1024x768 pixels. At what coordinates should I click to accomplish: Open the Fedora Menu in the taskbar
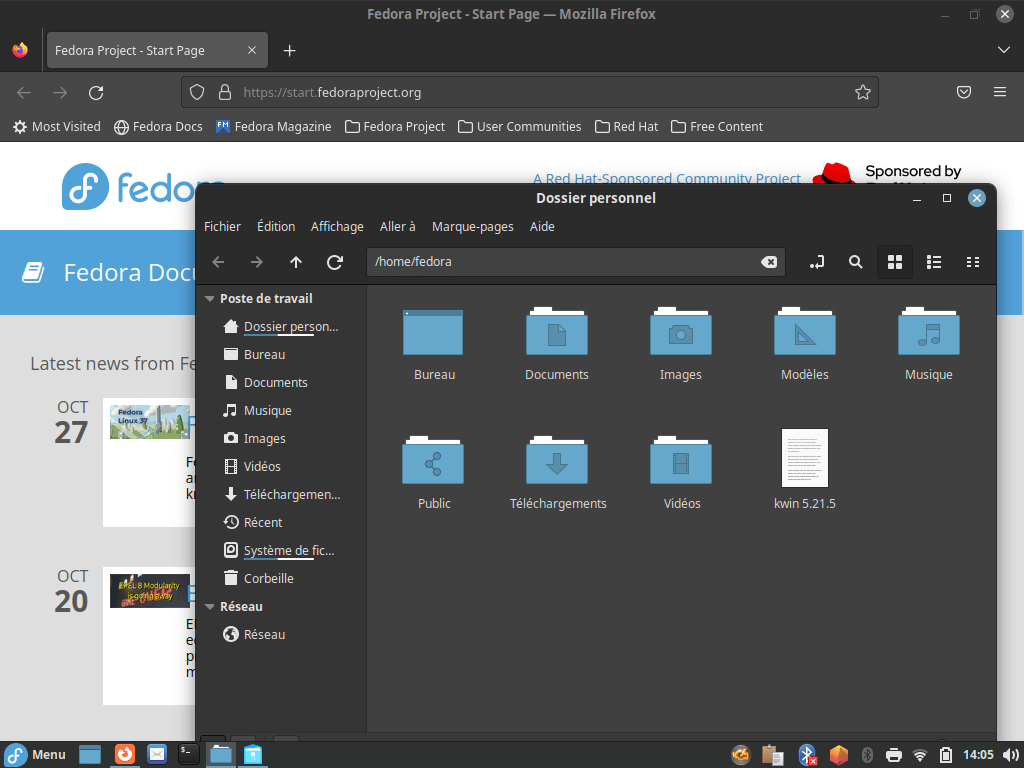coord(35,755)
